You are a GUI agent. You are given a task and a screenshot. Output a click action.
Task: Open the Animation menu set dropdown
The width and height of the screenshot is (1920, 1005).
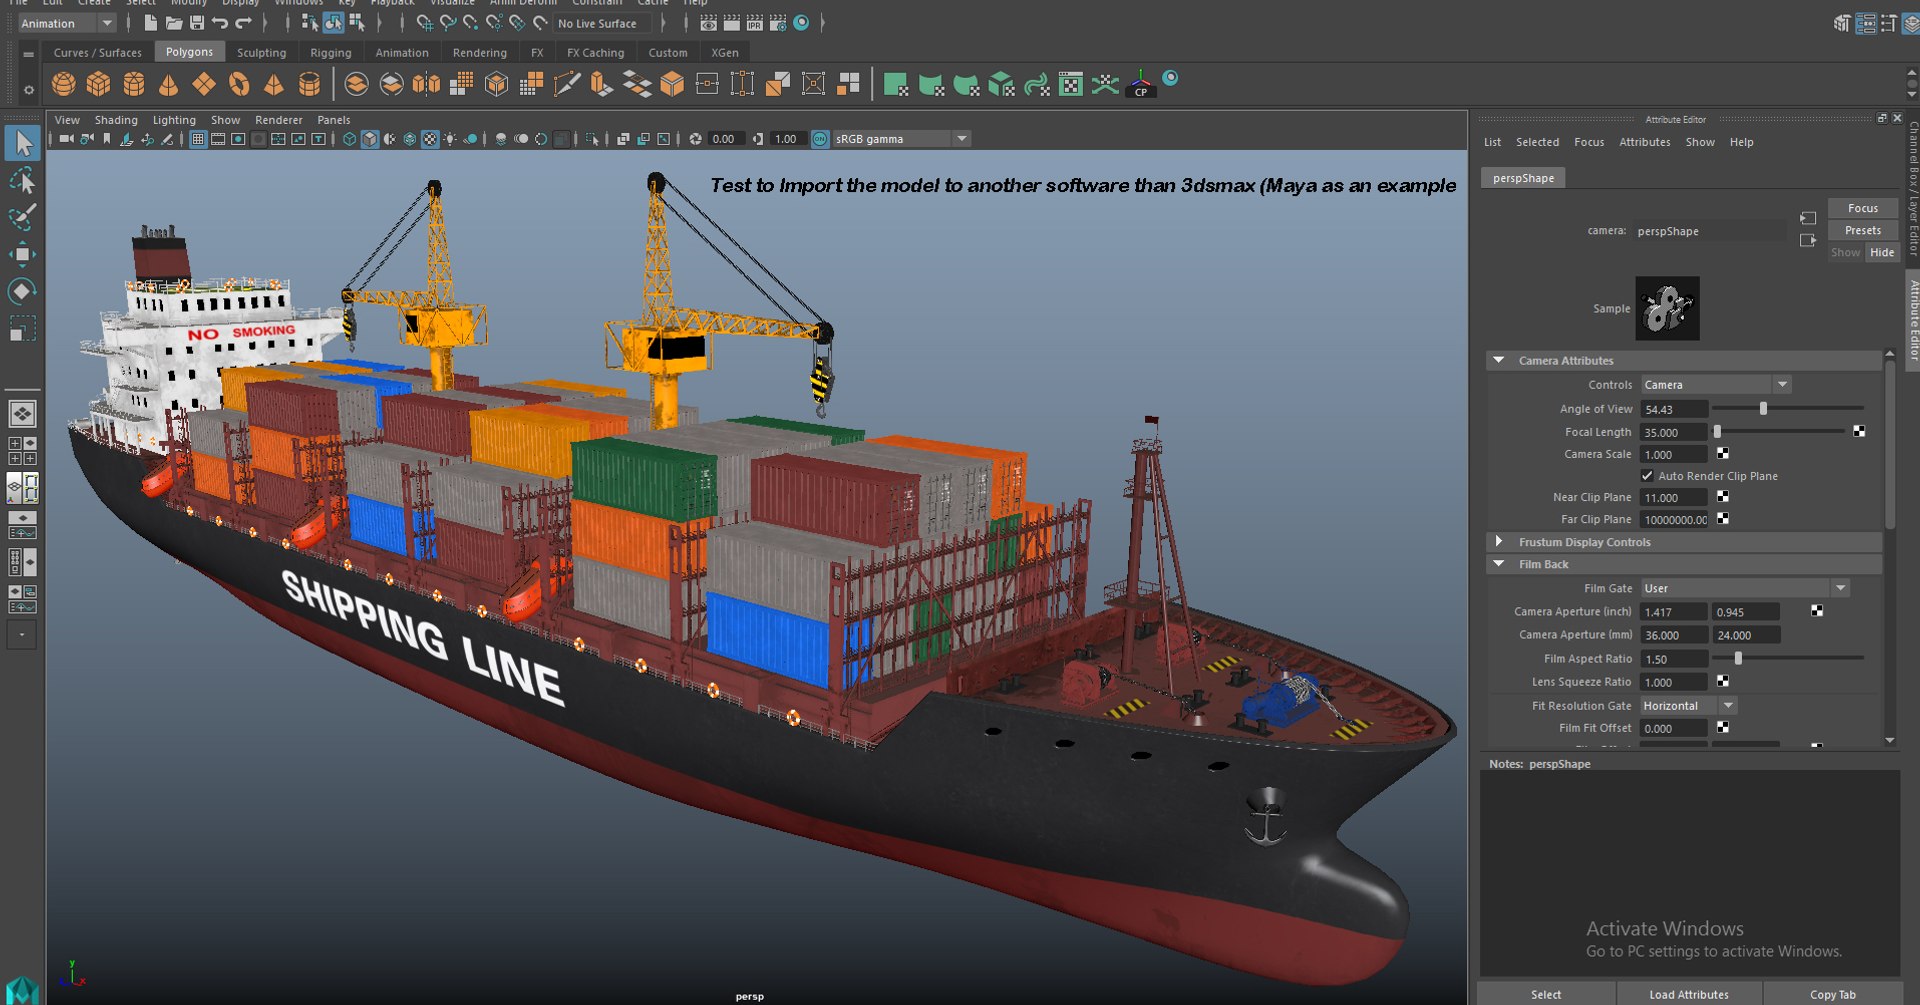(x=67, y=23)
